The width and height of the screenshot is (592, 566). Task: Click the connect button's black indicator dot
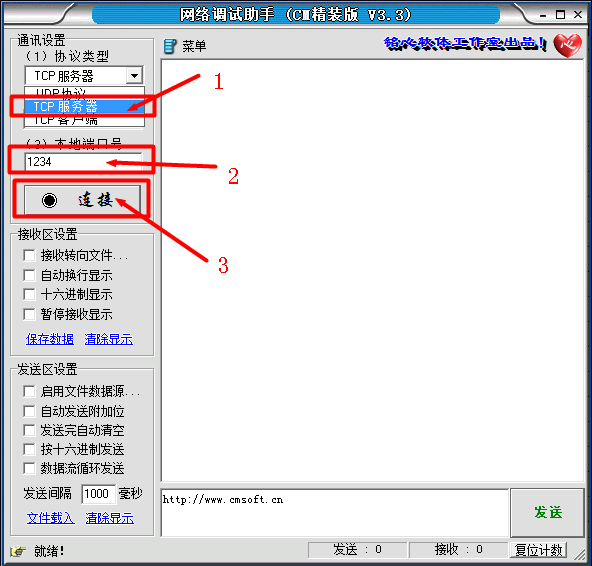point(49,200)
